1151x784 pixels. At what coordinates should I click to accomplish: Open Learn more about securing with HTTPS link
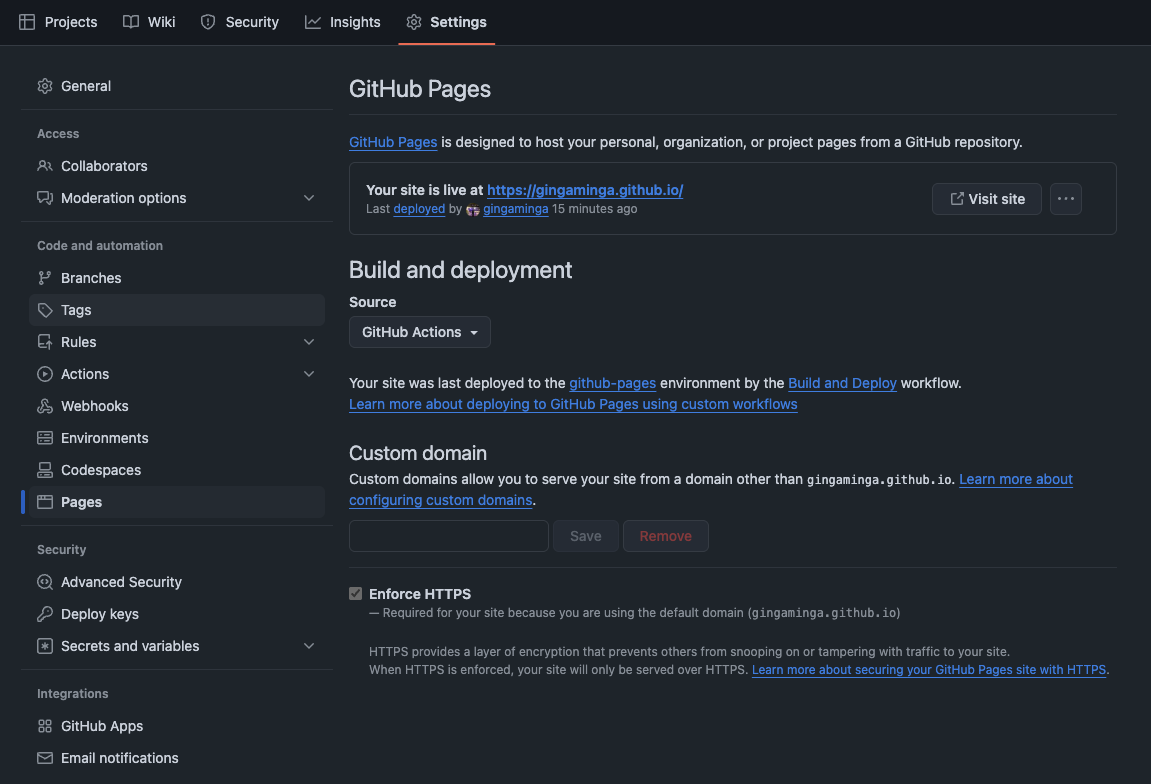point(929,669)
